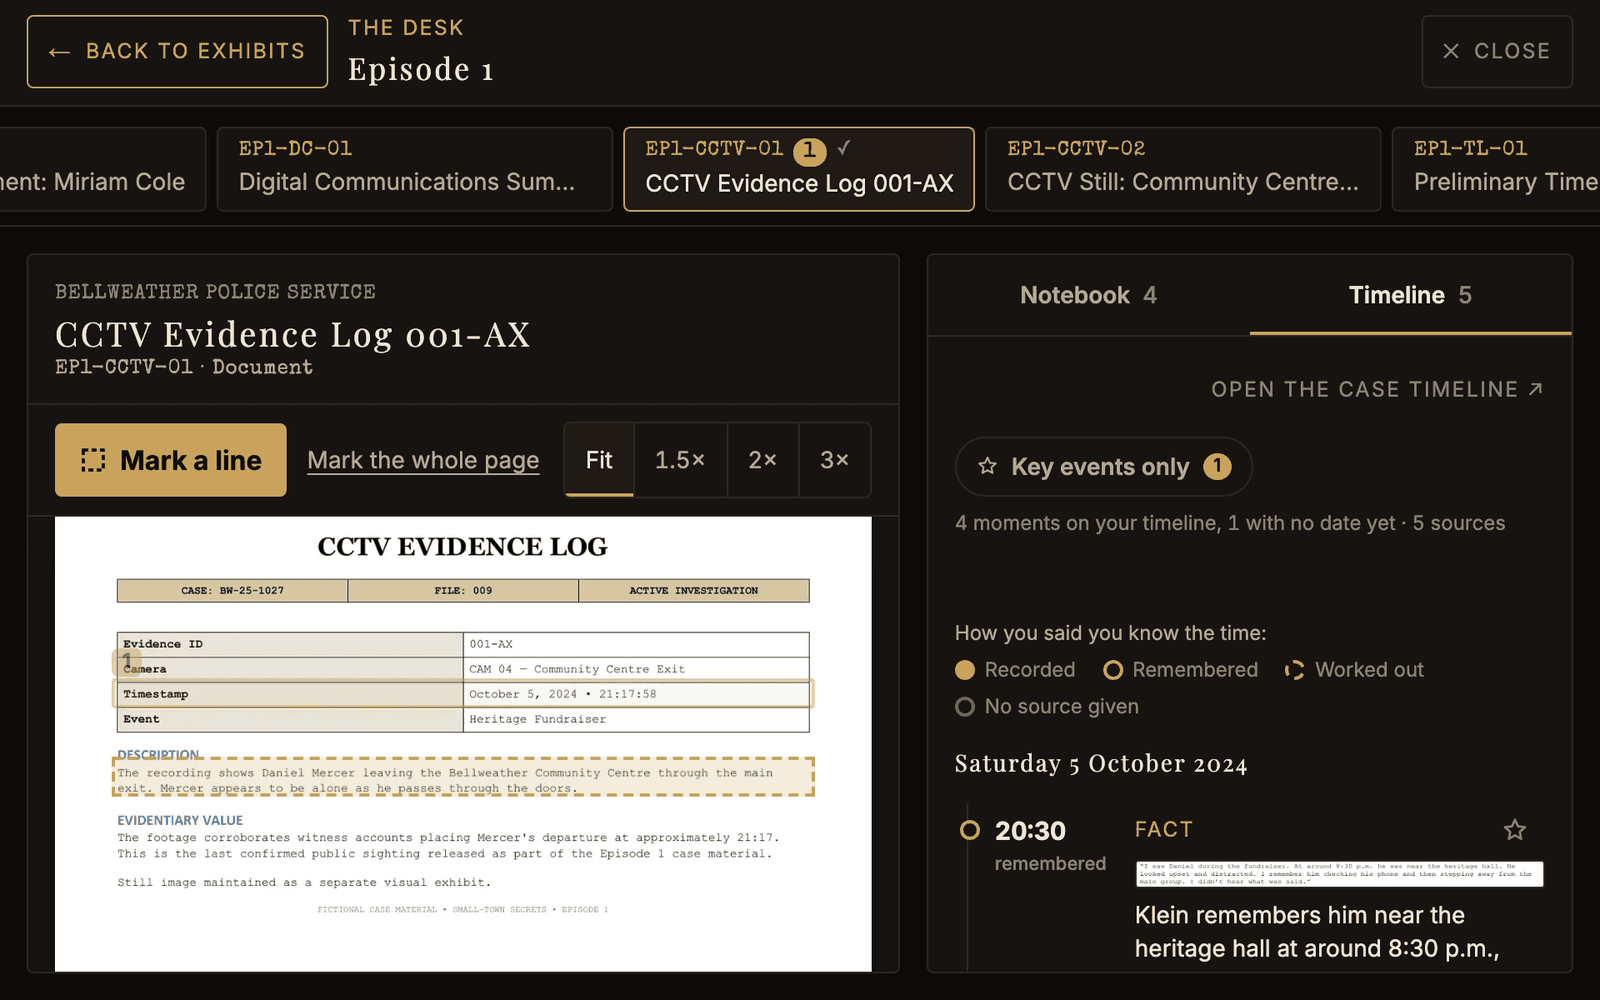
Task: Click the 'Saturday 5 October 2024' heading
Action: pos(1101,764)
